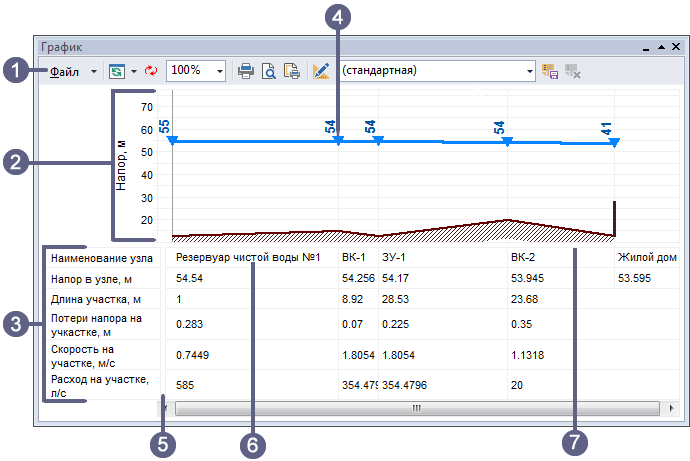Image resolution: width=690 pixels, height=461 pixels.
Task: Click the pressure marker labeled 41
Action: [x=613, y=143]
